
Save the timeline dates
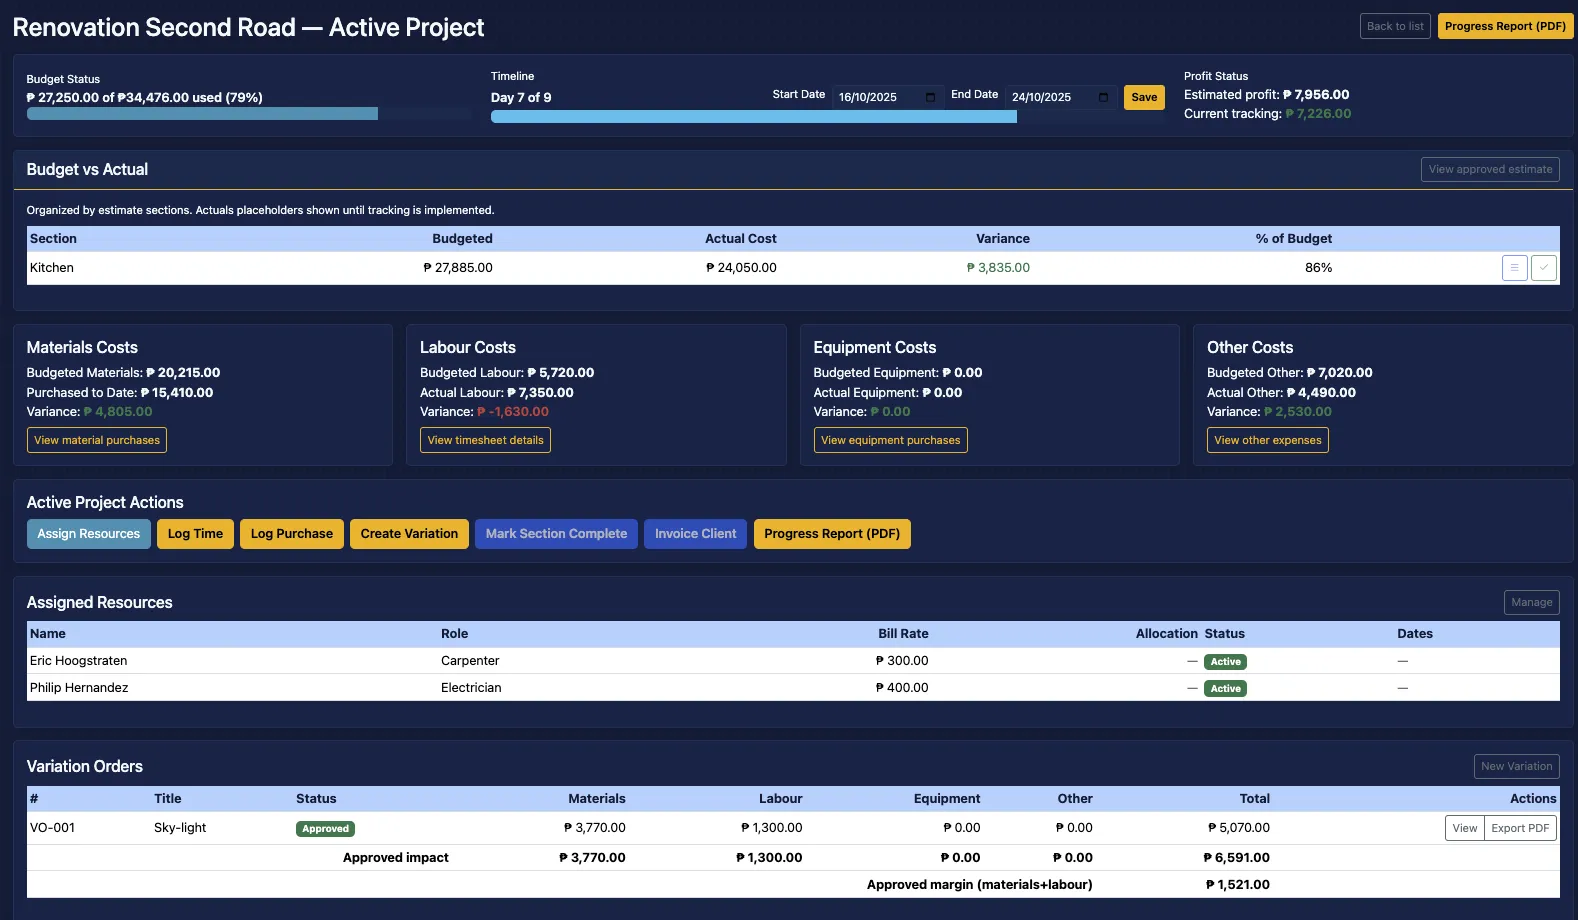click(x=1144, y=97)
